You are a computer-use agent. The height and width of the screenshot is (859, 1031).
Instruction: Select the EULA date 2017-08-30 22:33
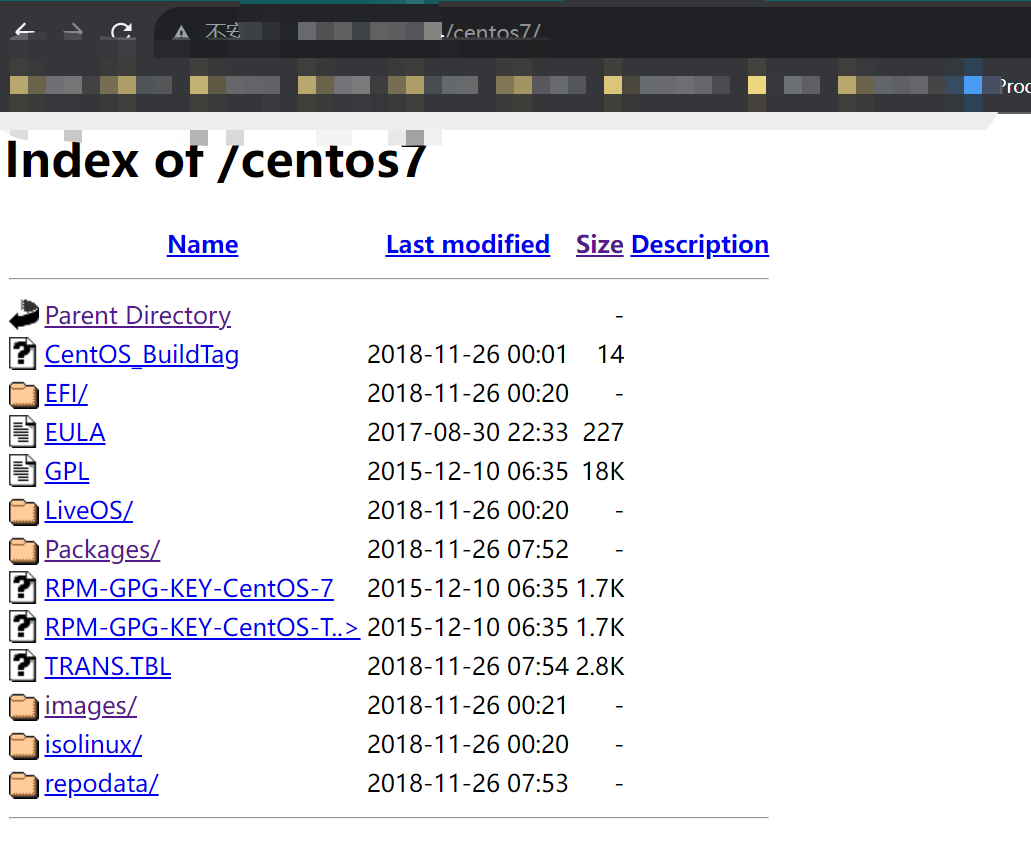[467, 433]
